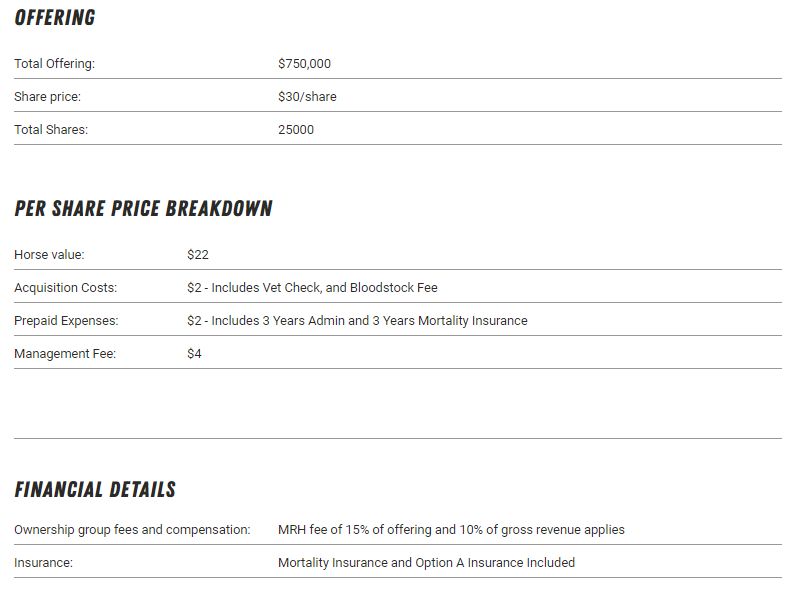Click the Prepaid Expenses label
This screenshot has height=599, width=789.
click(x=66, y=321)
